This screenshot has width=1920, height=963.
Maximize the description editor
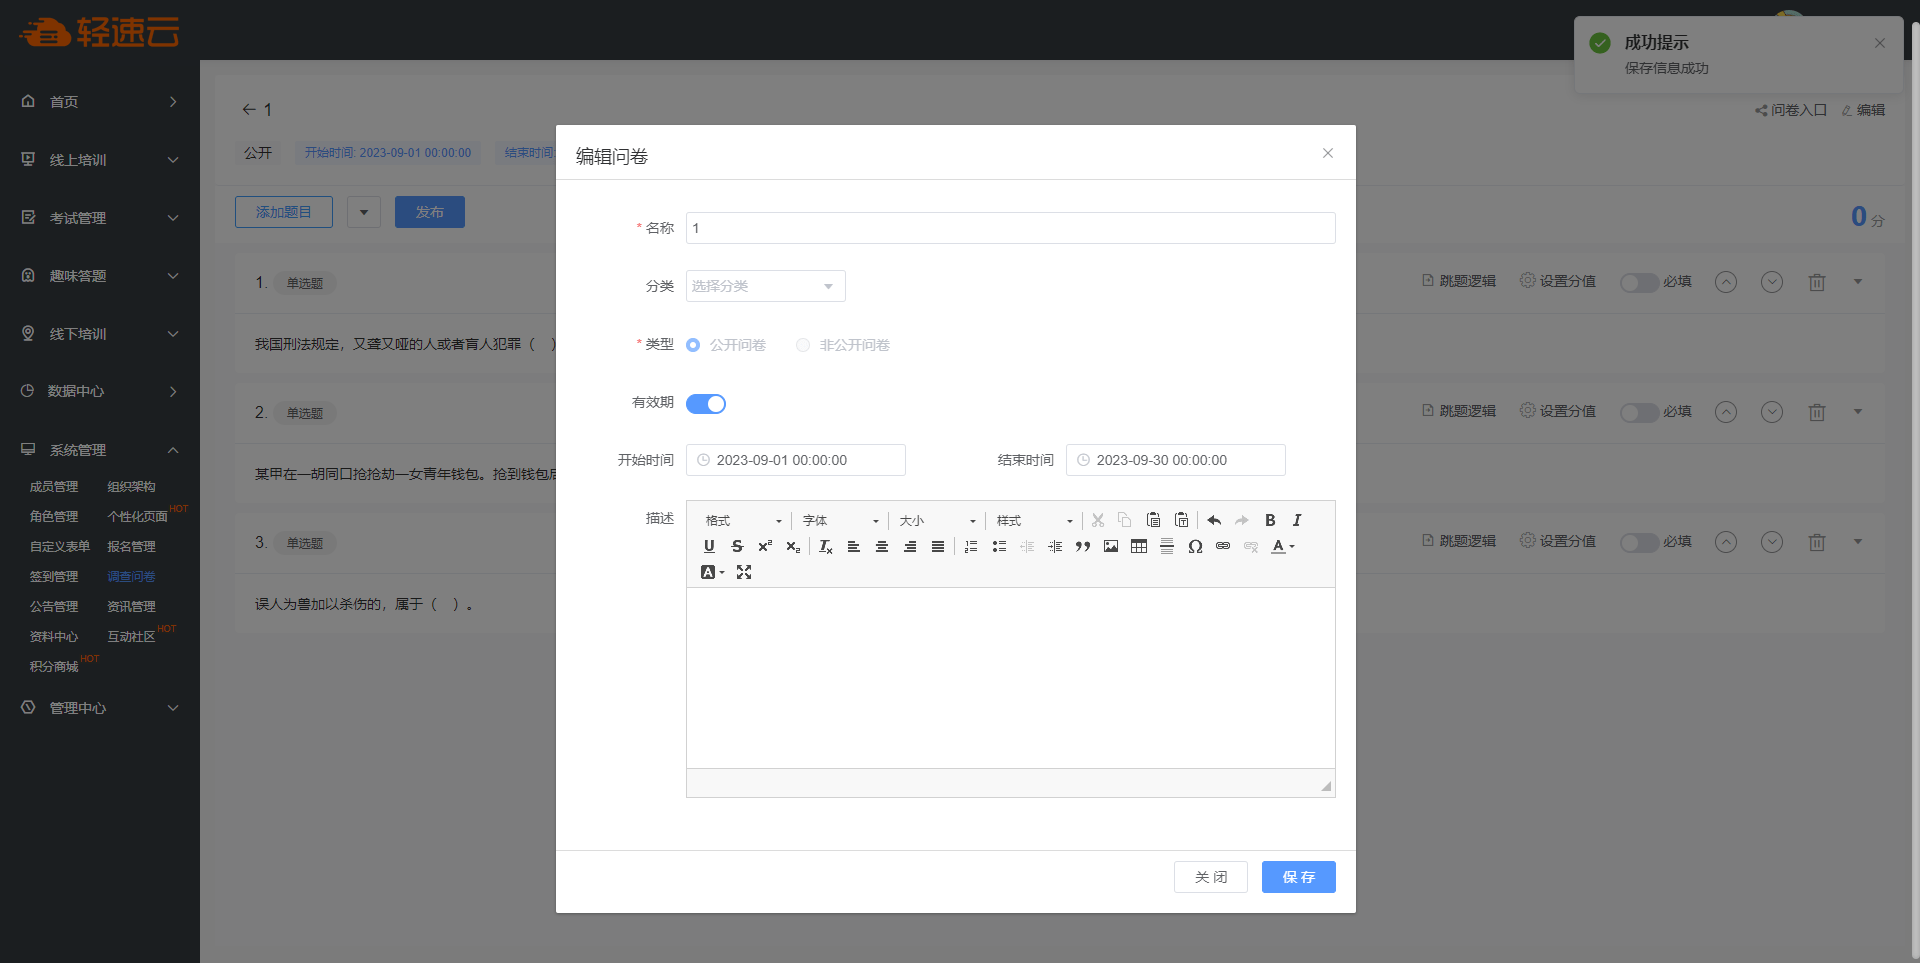click(x=744, y=572)
